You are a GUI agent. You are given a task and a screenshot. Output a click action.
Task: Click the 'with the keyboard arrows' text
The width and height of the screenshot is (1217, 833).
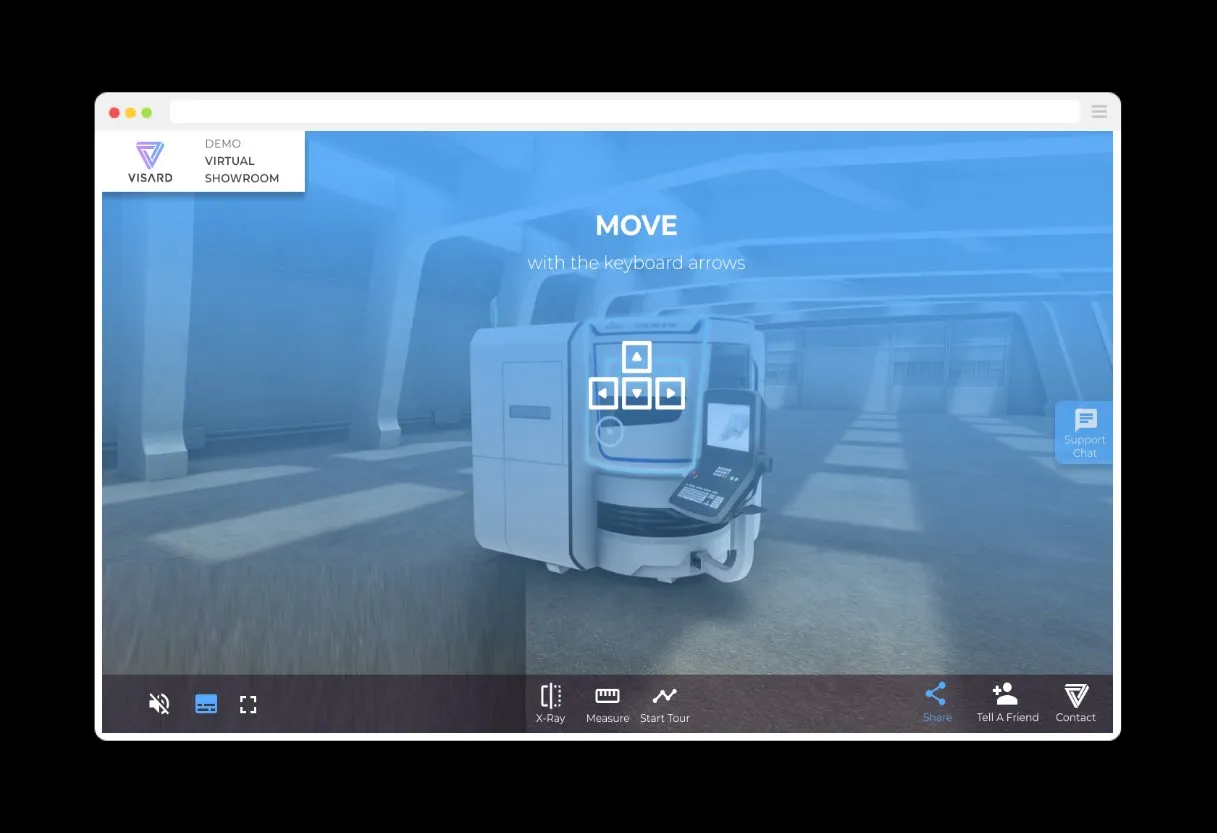(636, 263)
